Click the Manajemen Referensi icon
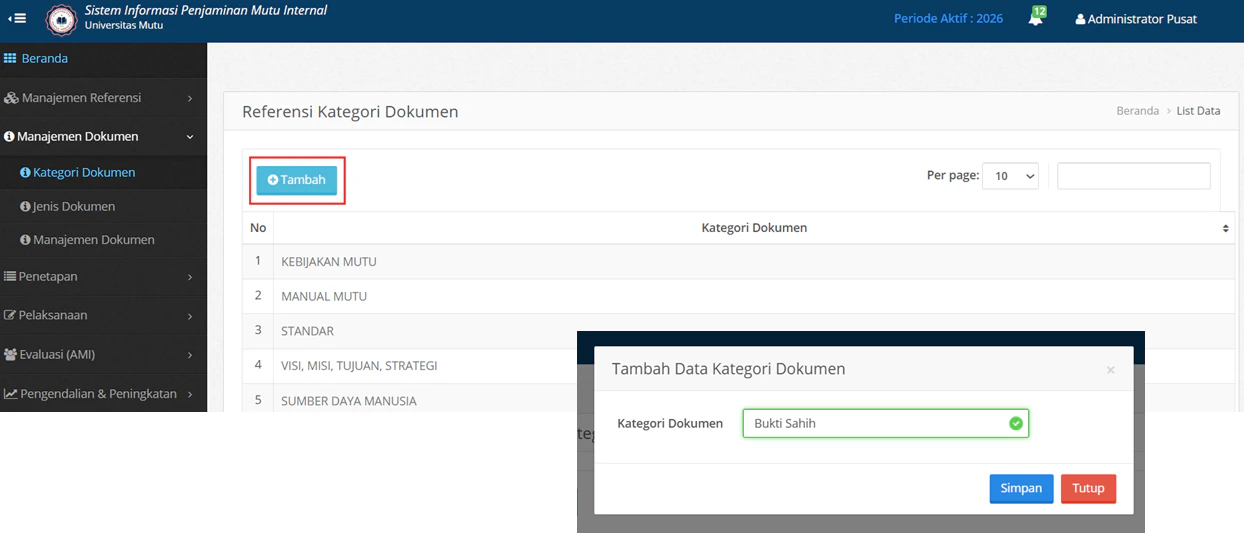The width and height of the screenshot is (1244, 533). [x=11, y=98]
